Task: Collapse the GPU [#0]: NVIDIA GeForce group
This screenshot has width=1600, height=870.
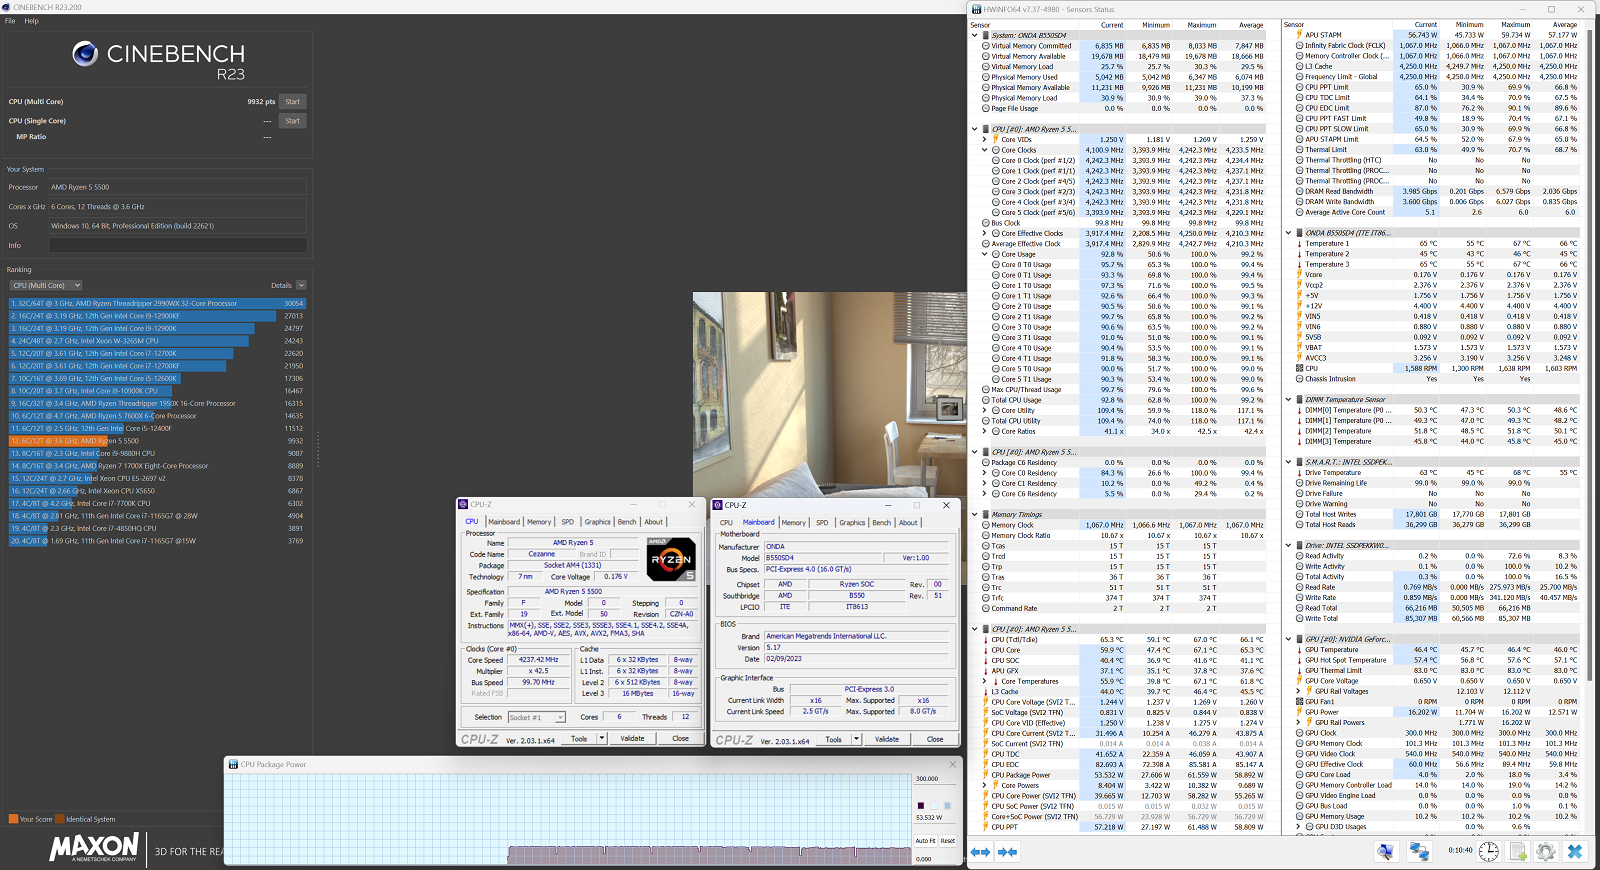Action: pos(1289,639)
